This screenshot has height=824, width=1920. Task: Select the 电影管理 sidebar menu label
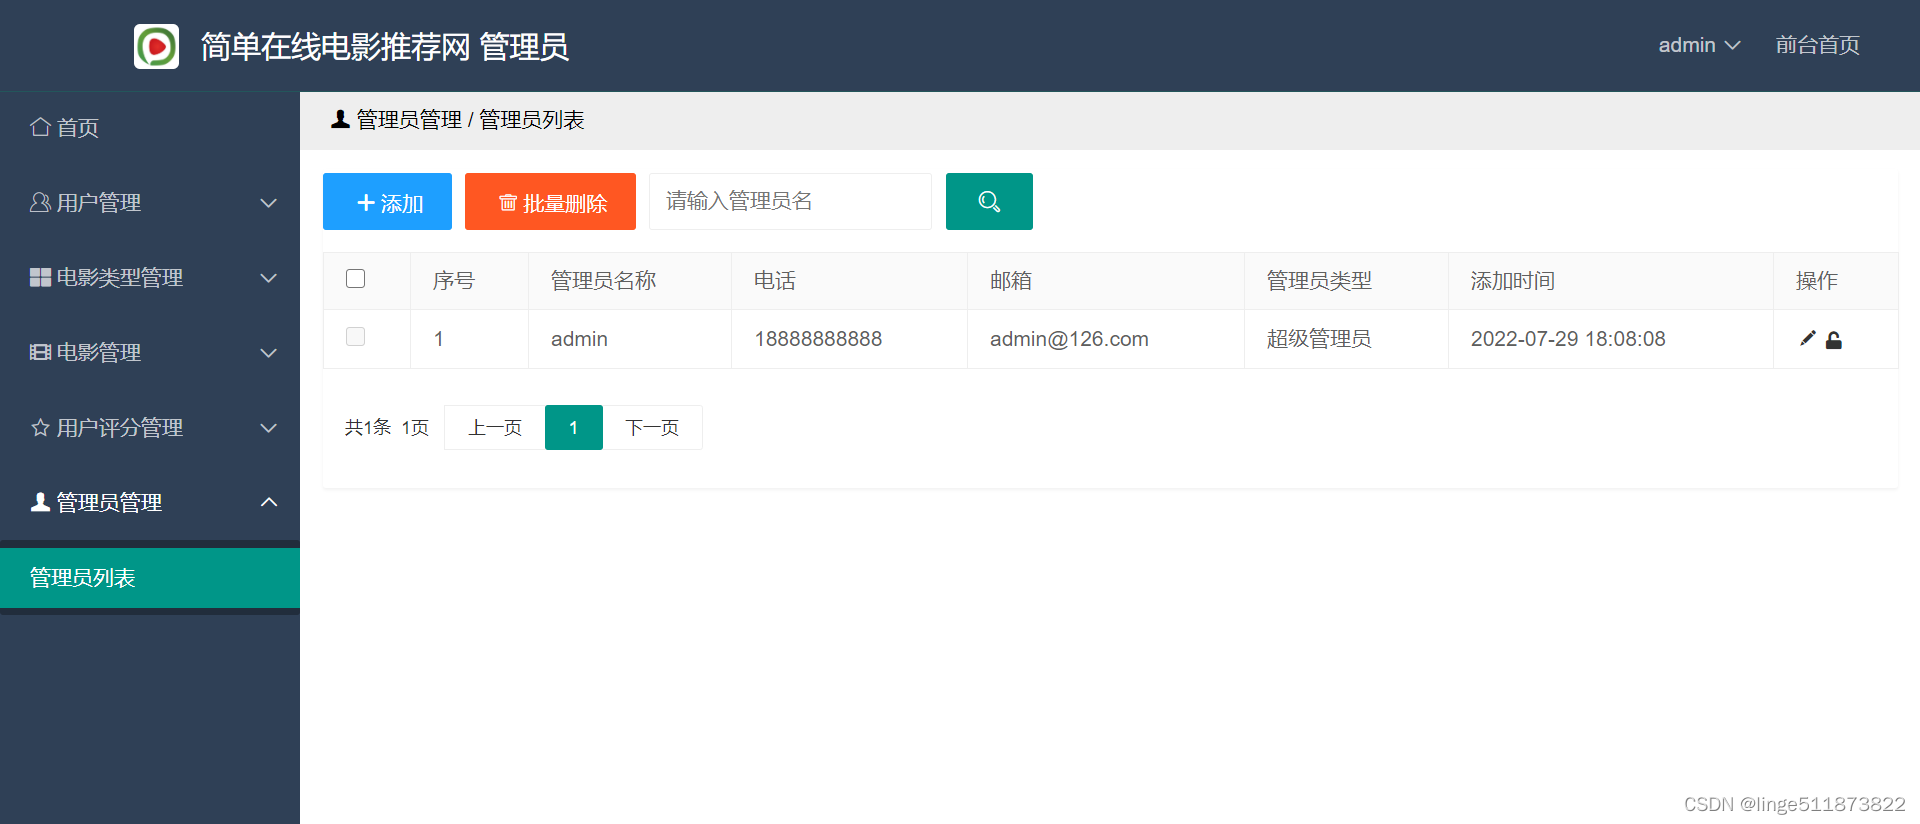(x=99, y=353)
